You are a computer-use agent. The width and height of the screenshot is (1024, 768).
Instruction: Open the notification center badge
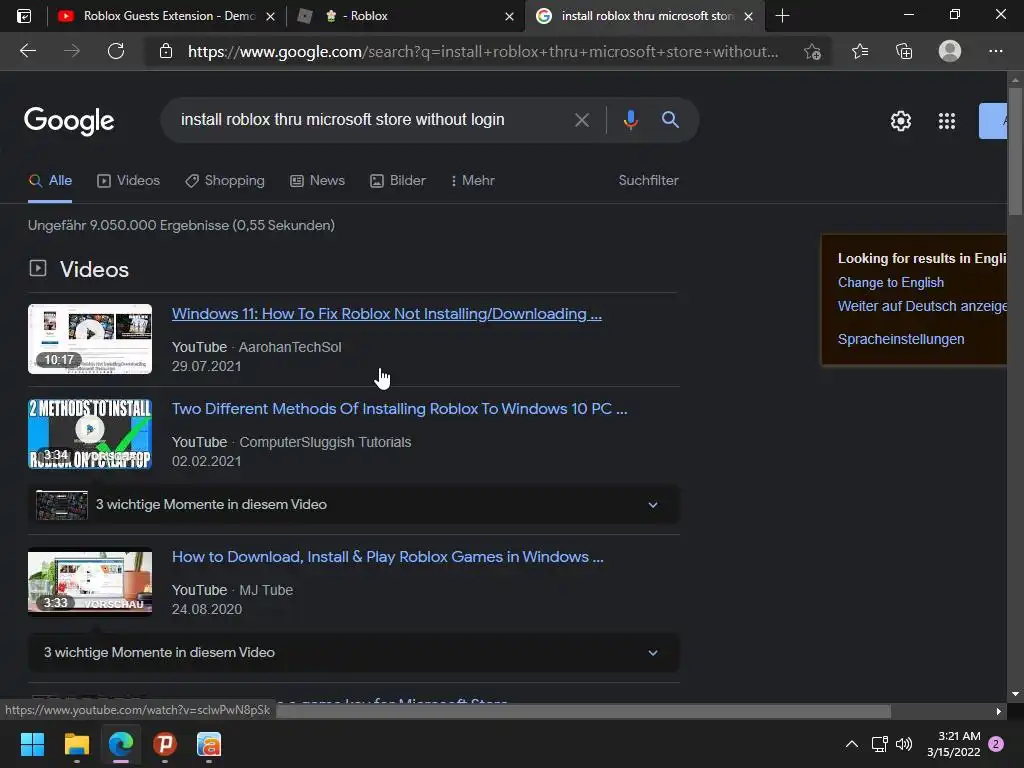click(x=996, y=744)
